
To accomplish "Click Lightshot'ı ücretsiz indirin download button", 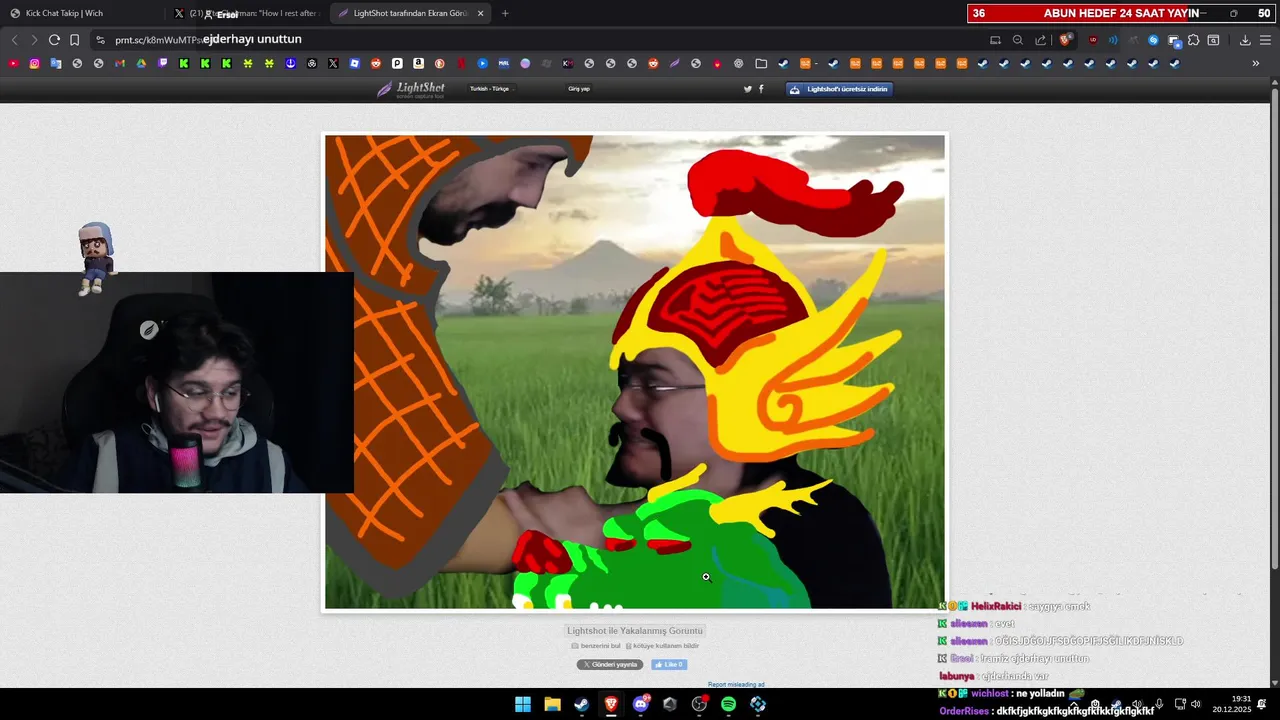I will click(838, 89).
